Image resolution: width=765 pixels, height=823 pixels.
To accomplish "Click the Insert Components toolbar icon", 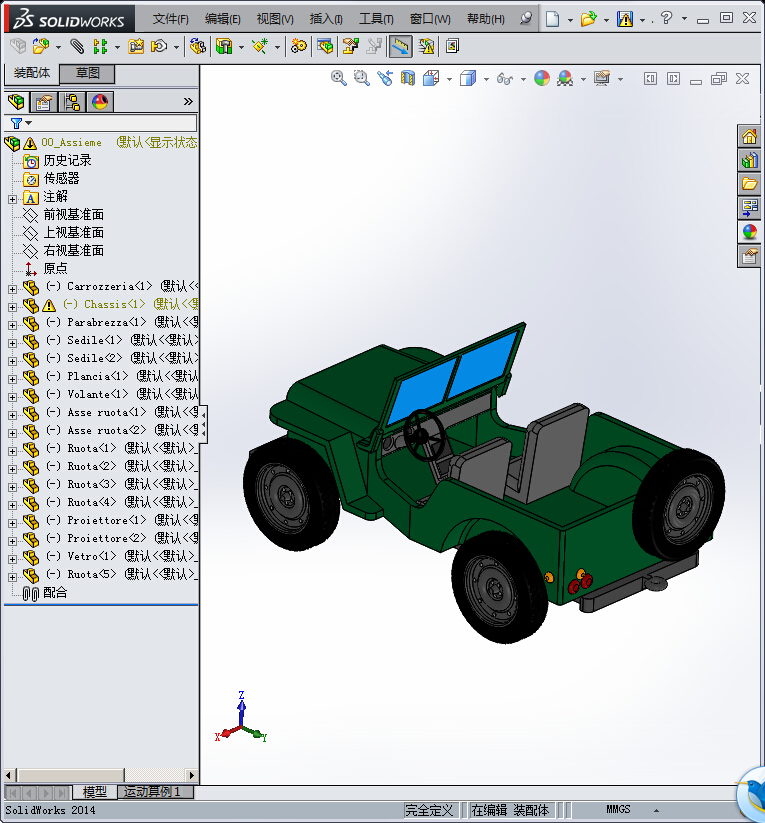I will [x=41, y=47].
